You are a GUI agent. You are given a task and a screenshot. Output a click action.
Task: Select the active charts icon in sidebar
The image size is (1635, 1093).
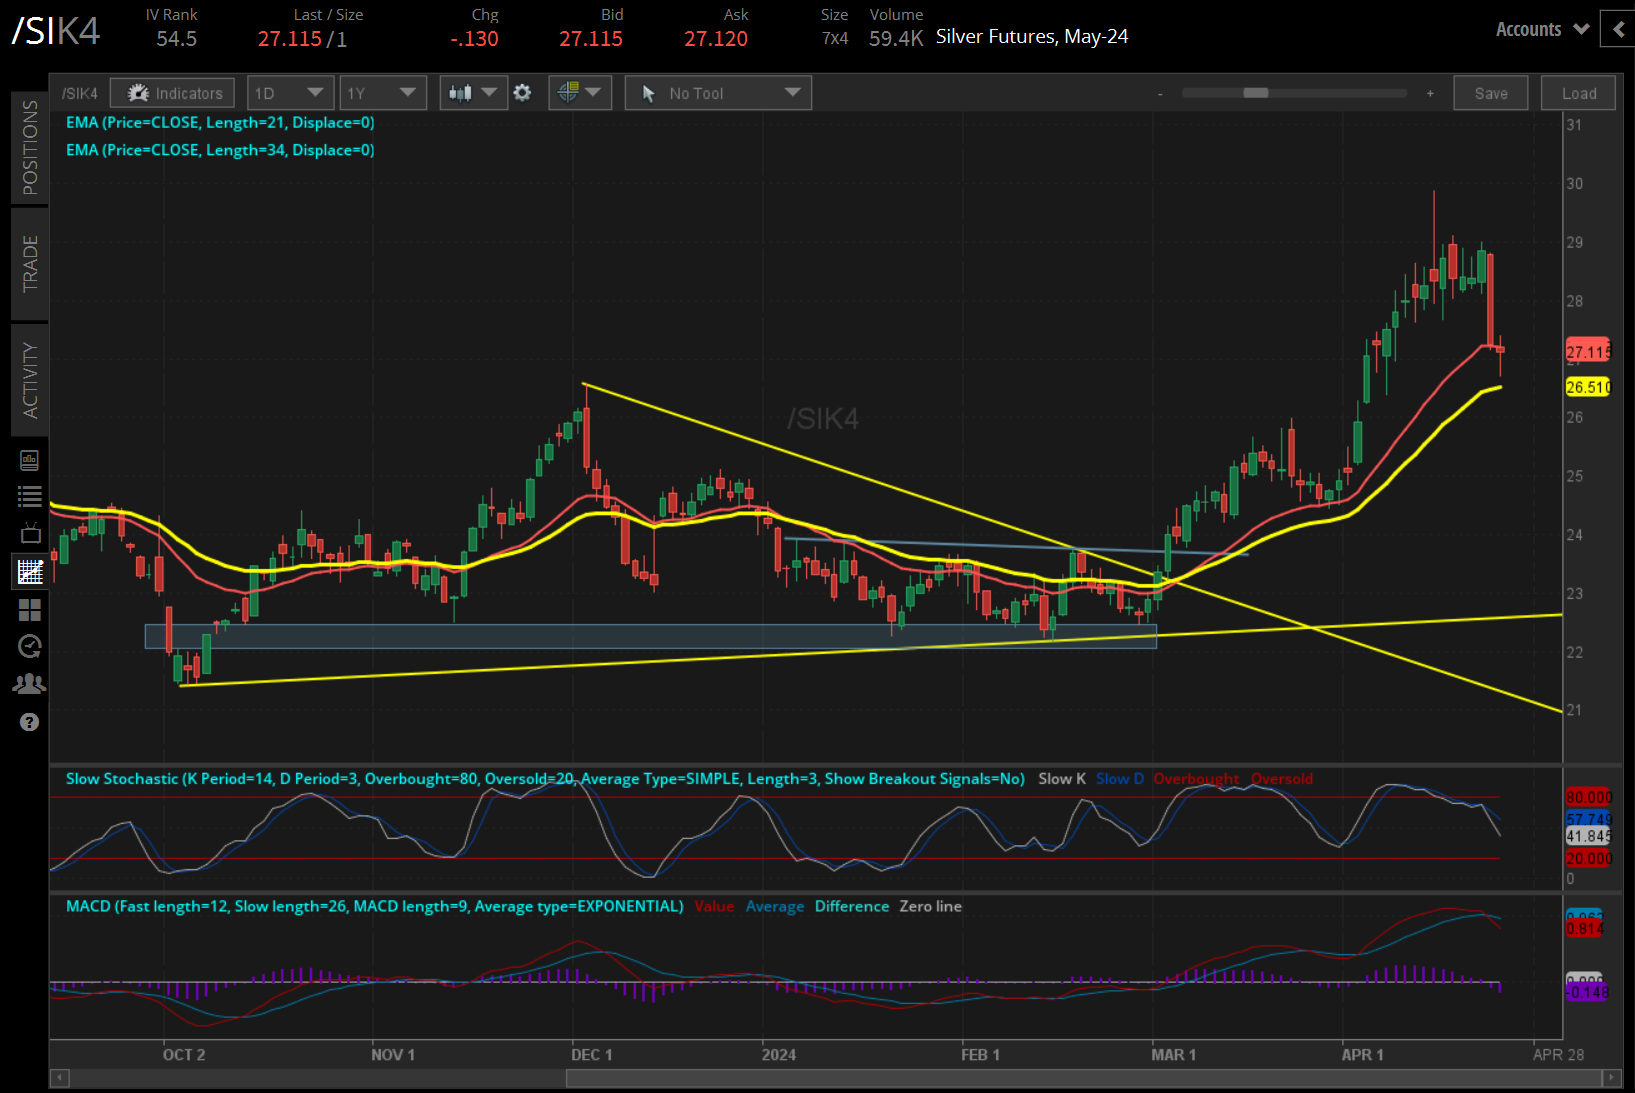click(x=30, y=572)
